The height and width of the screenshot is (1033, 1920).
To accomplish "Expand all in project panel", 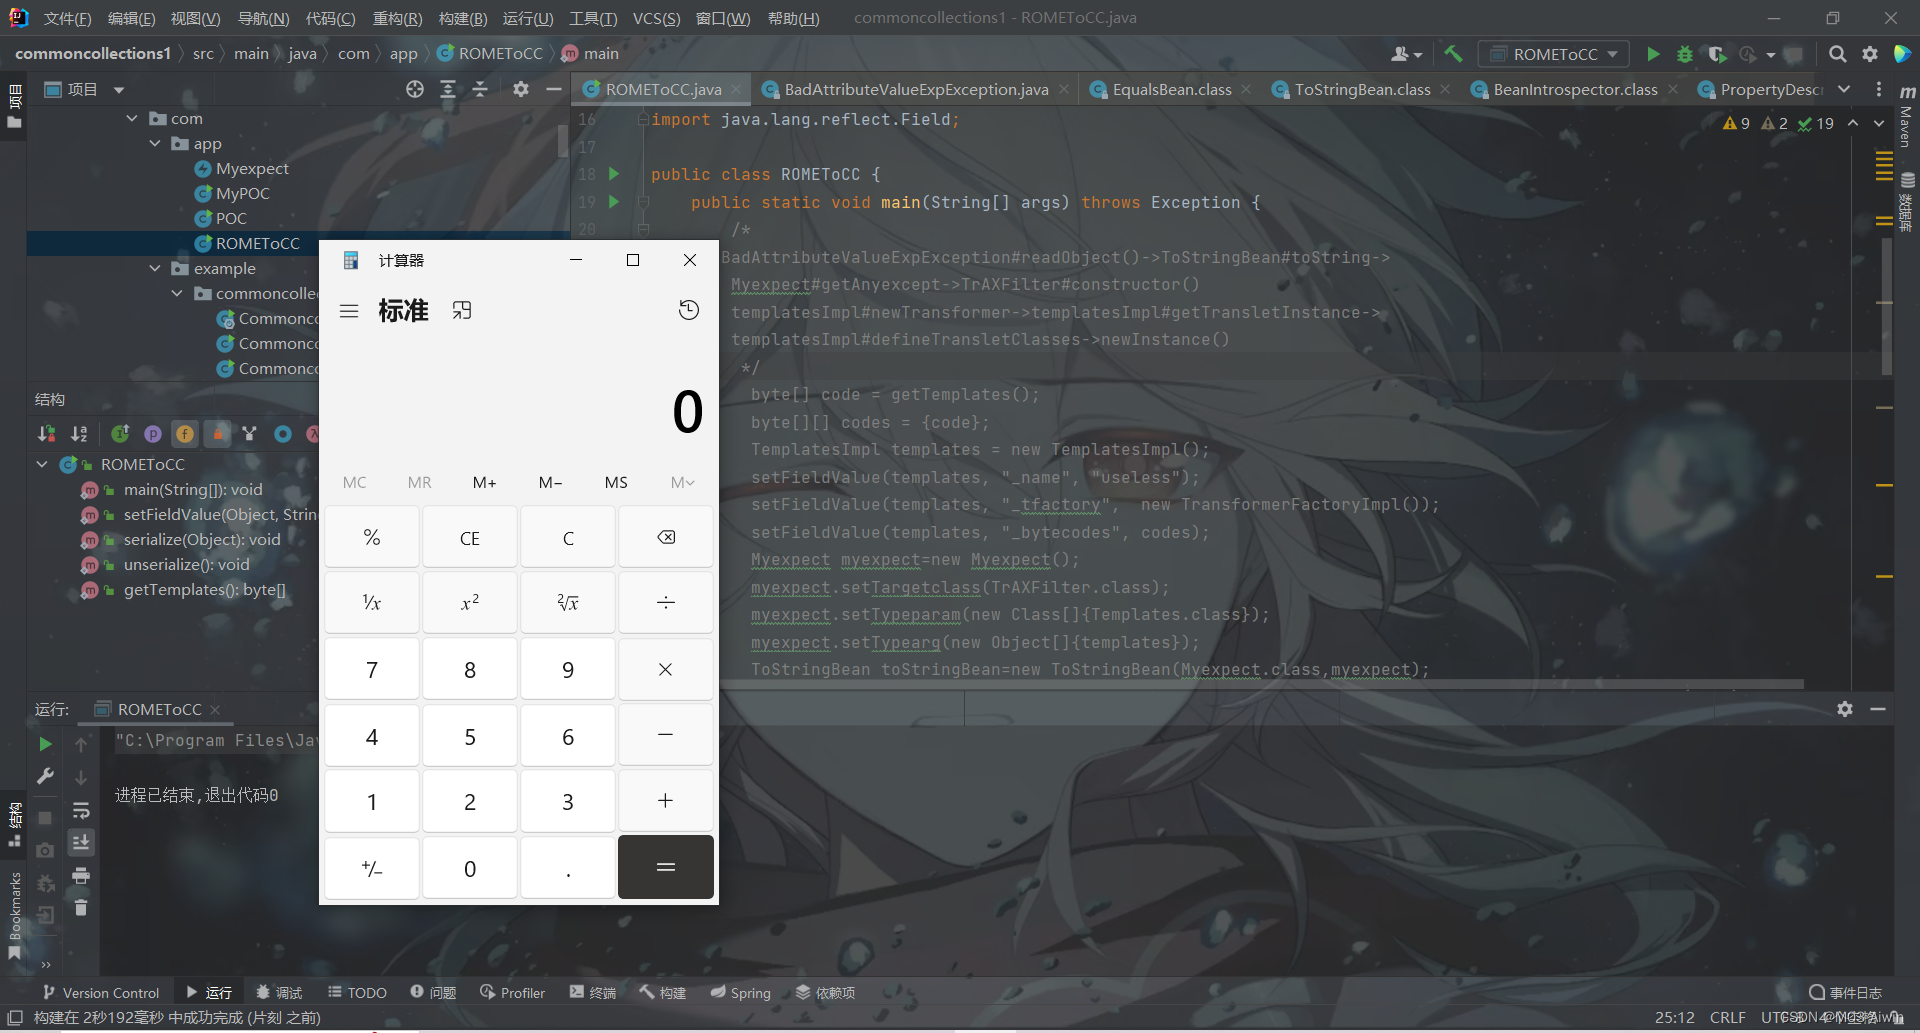I will (x=448, y=89).
